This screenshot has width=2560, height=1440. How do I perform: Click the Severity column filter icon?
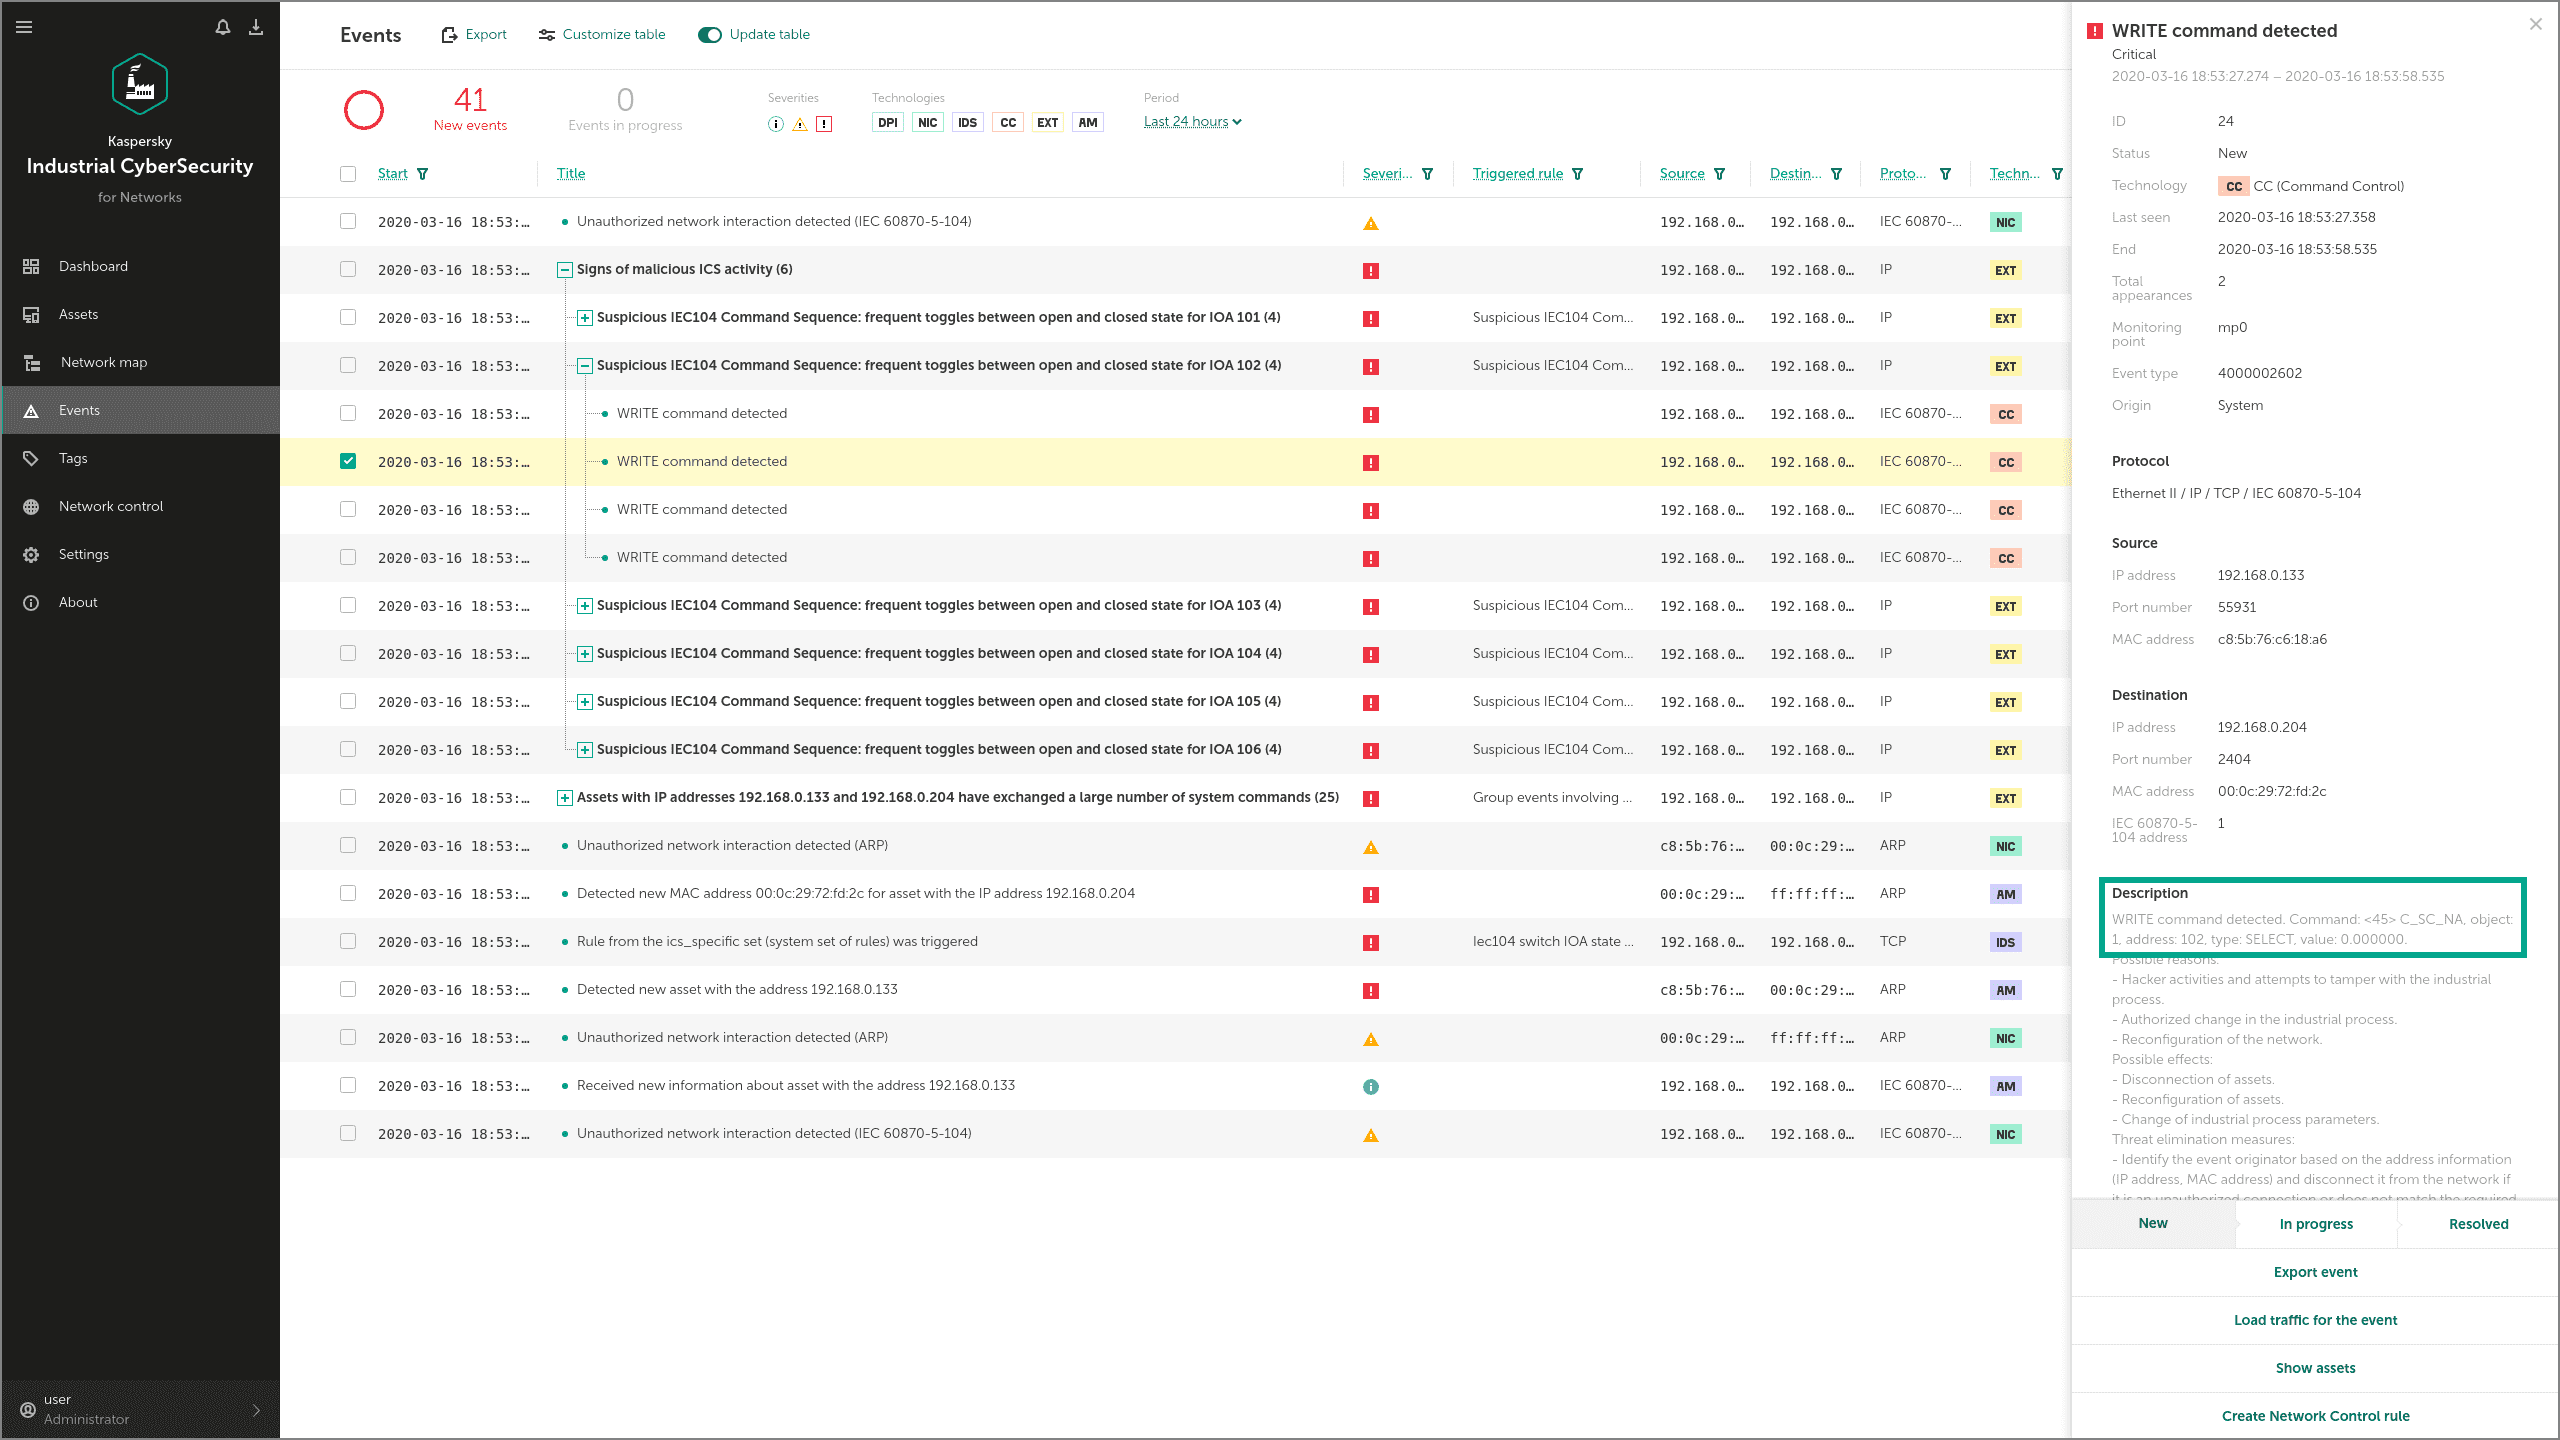pyautogui.click(x=1428, y=174)
